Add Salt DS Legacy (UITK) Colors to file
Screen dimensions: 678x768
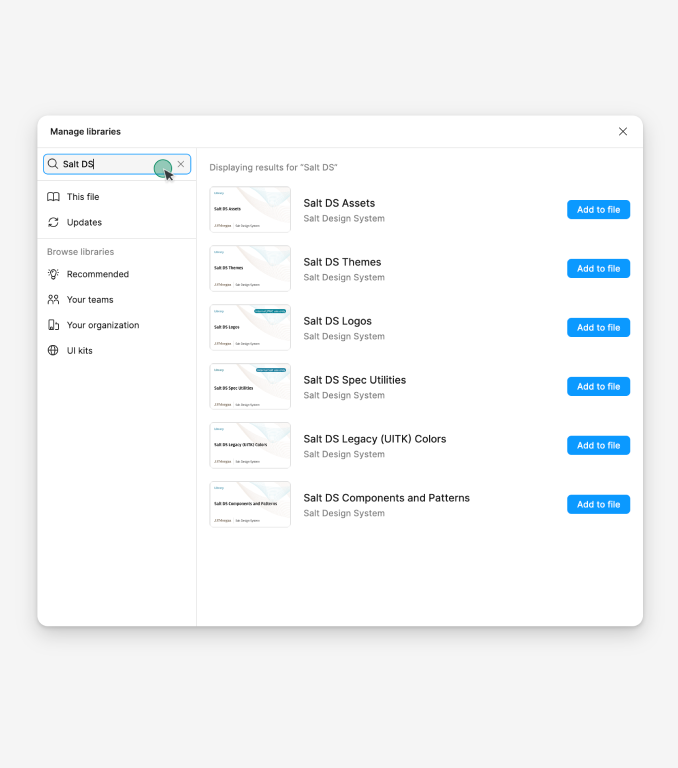coord(598,446)
